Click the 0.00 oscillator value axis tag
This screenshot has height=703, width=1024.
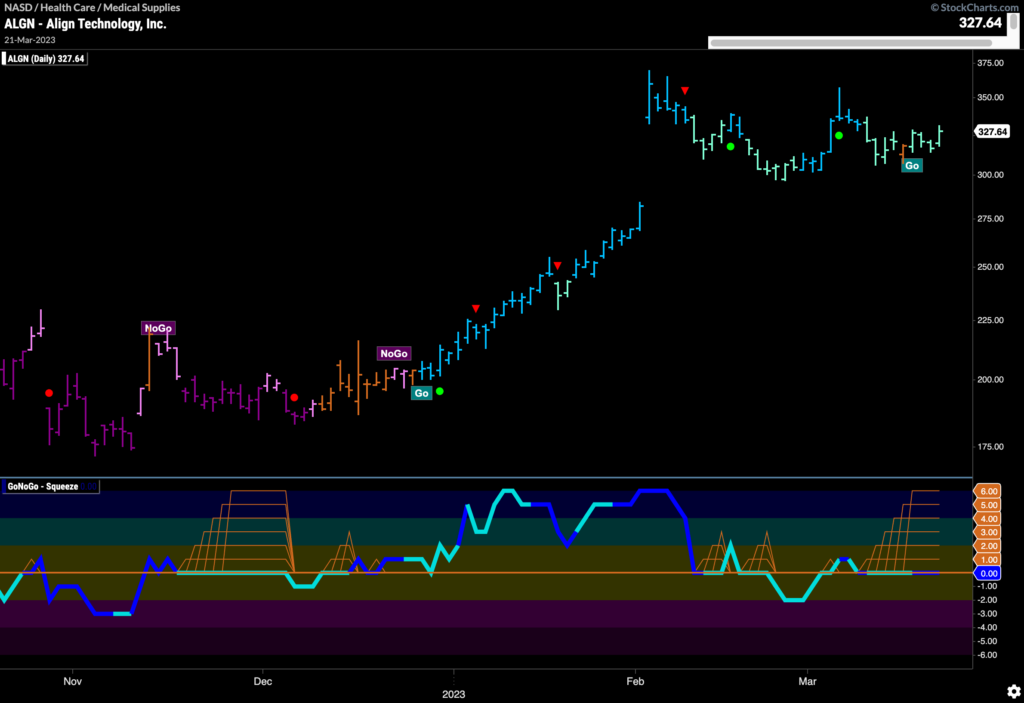pyautogui.click(x=988, y=574)
